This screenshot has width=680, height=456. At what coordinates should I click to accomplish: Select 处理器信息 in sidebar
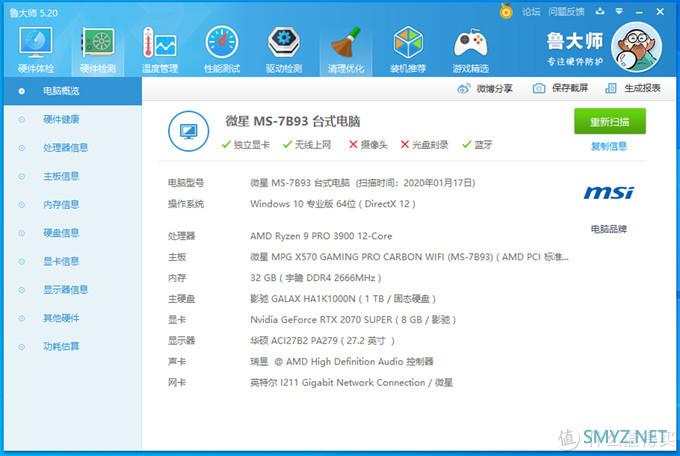point(73,148)
